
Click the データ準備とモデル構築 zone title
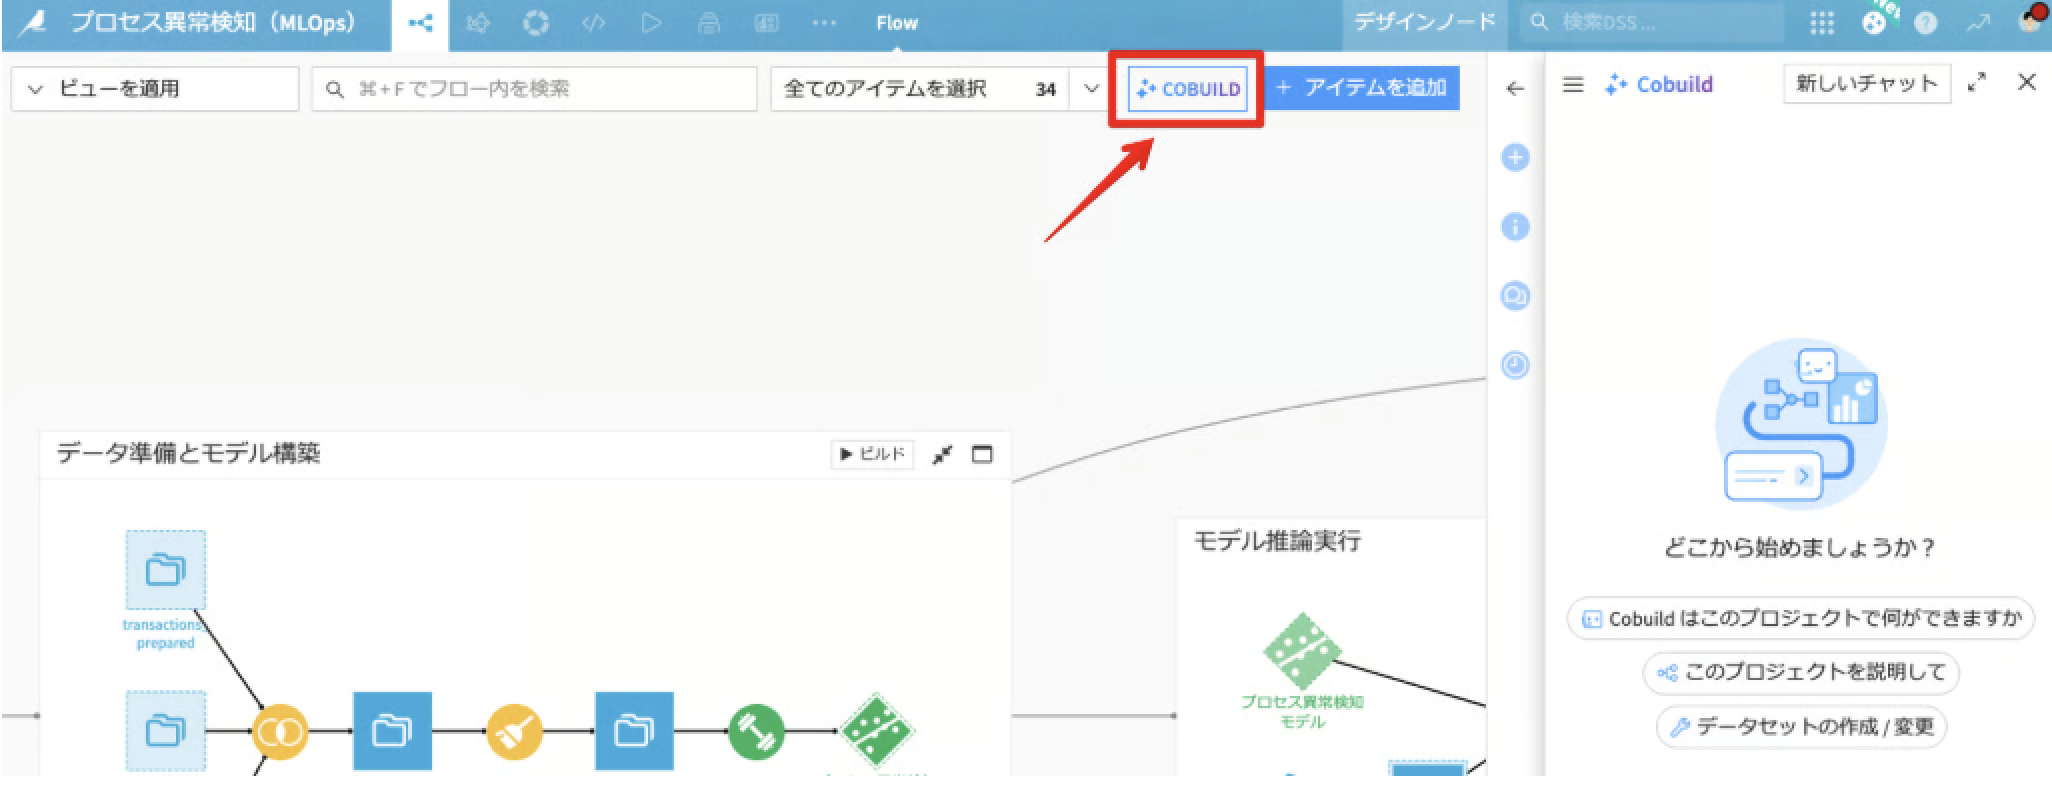188,454
